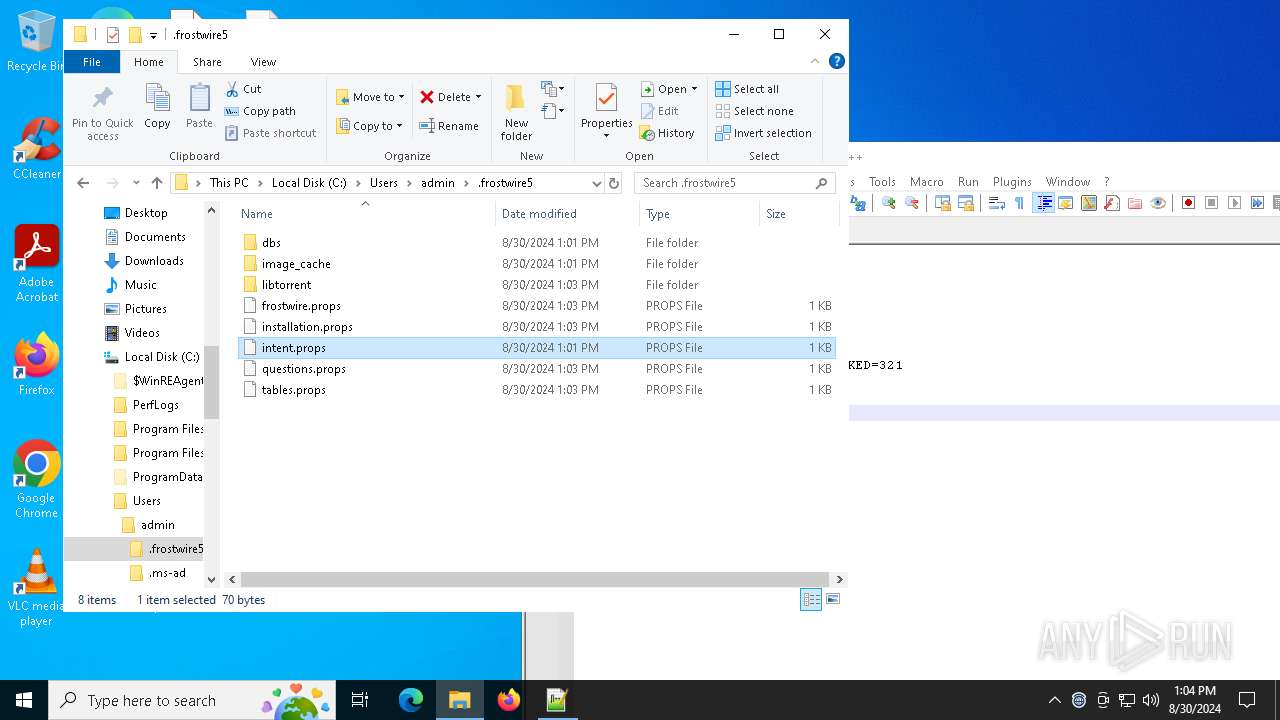Screen dimensions: 1280x720
Task: Open Quick Access Toolbar customize dropdown
Action: (x=153, y=35)
